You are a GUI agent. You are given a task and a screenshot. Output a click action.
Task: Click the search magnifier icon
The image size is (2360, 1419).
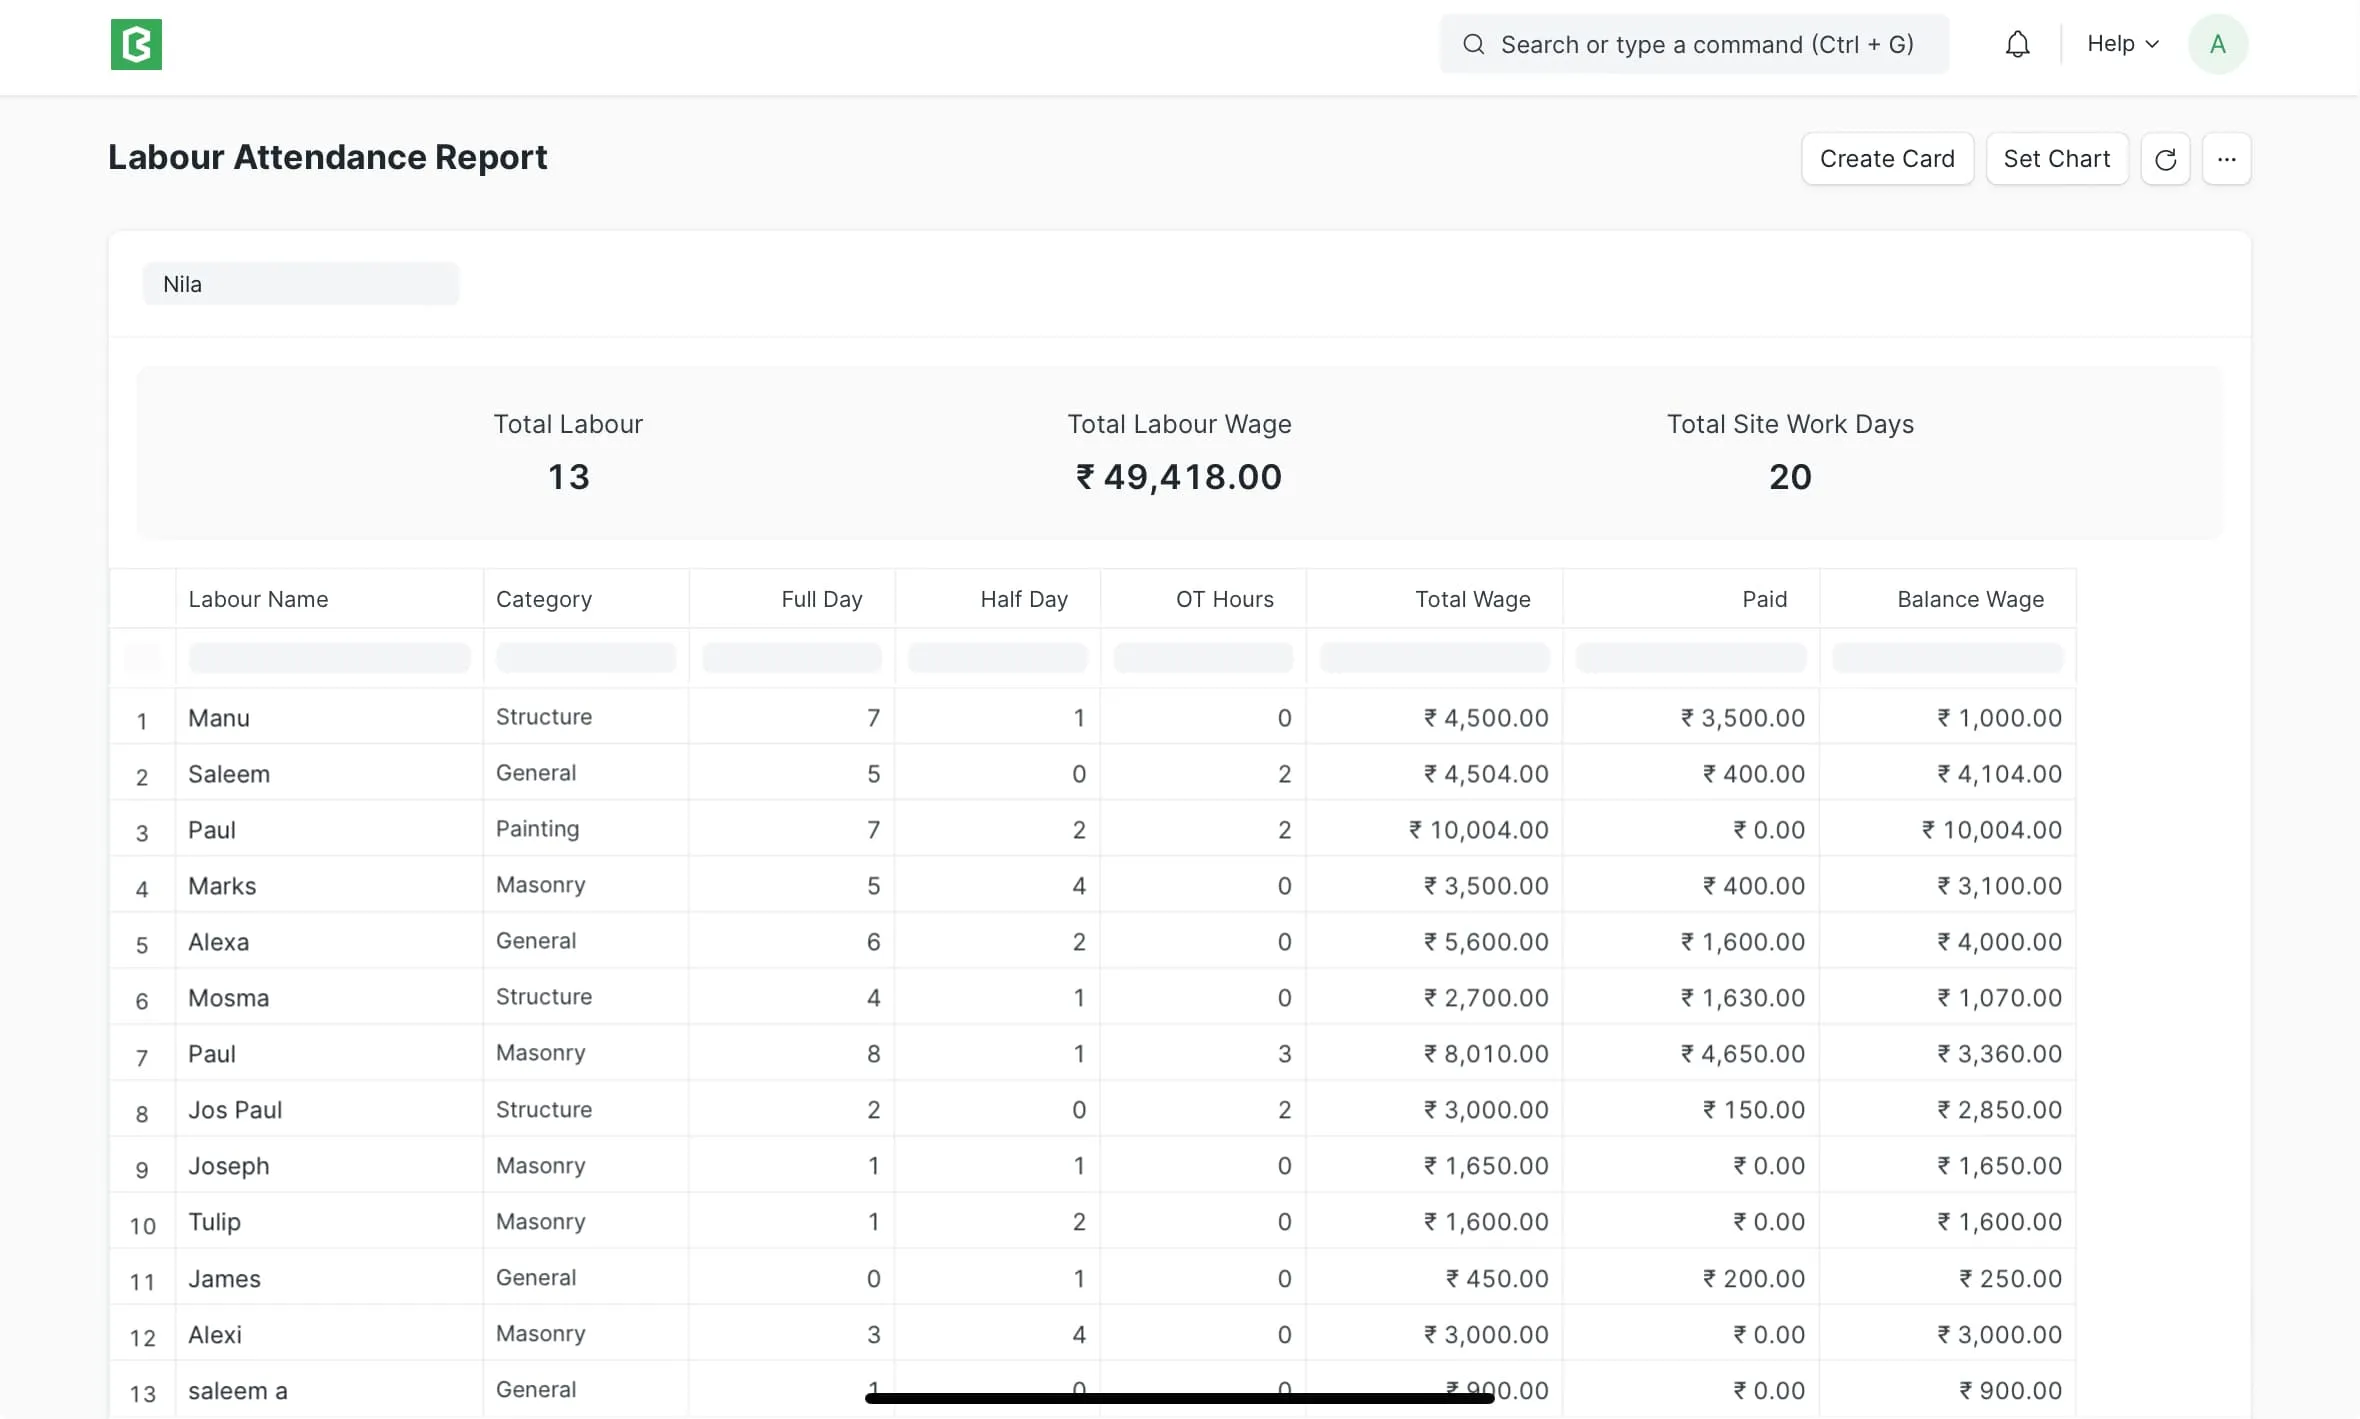1473,45
